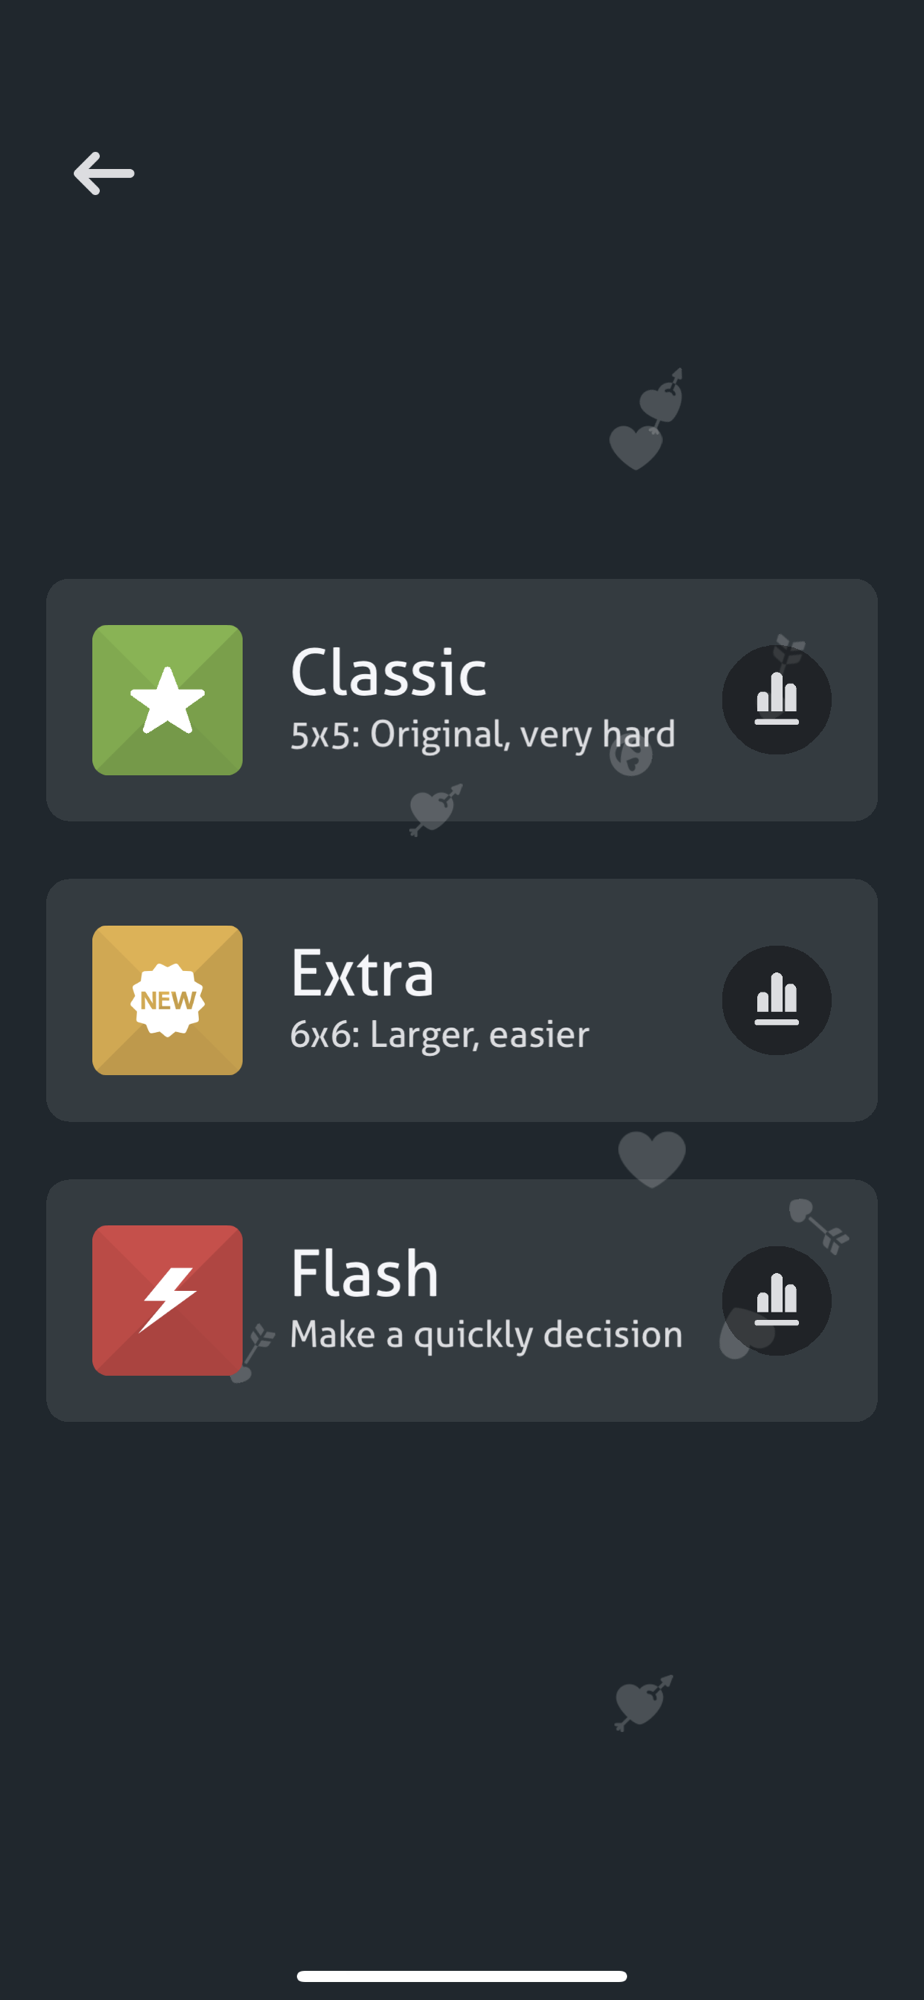Tap pierced heart below Classic card
Viewport: 924px width, 2000px height.
(x=436, y=809)
